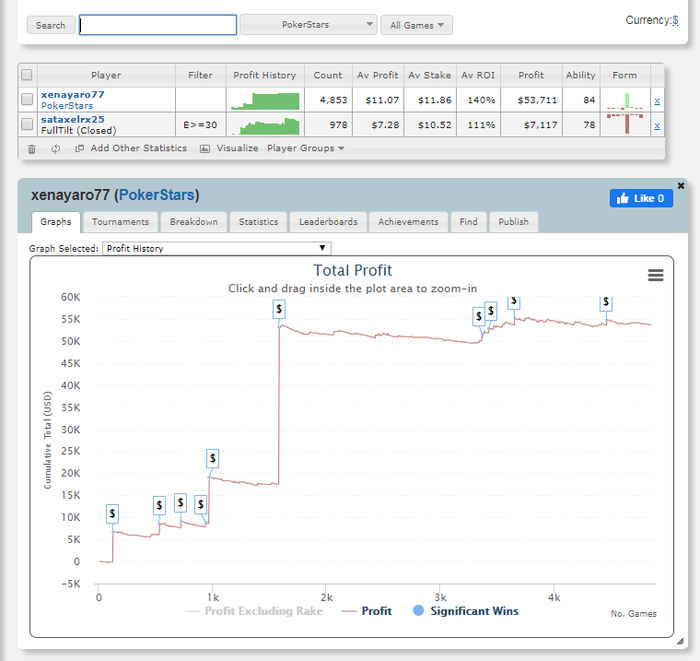The height and width of the screenshot is (661, 700).
Task: Click the Facebook Like thumbs-up button
Action: coord(641,198)
